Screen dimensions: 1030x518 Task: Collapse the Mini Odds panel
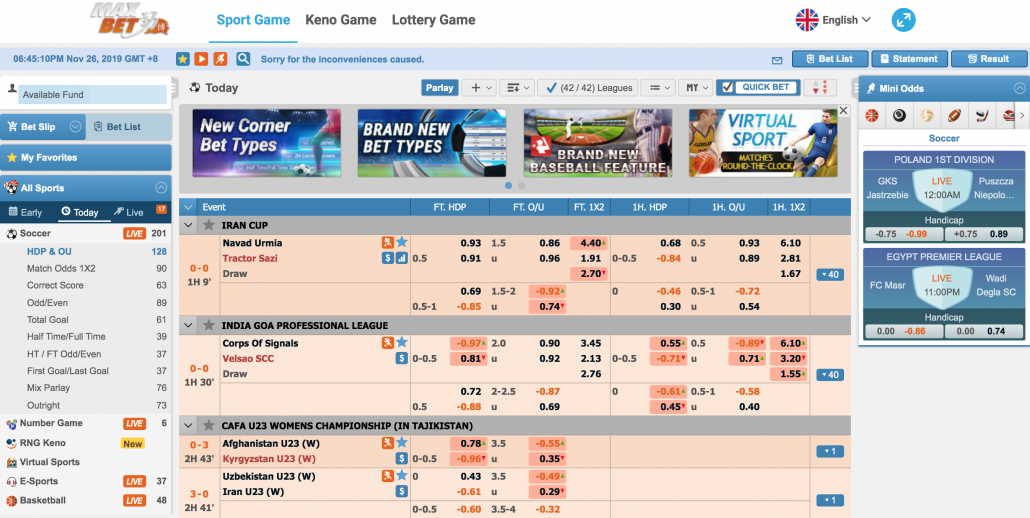(x=1019, y=88)
